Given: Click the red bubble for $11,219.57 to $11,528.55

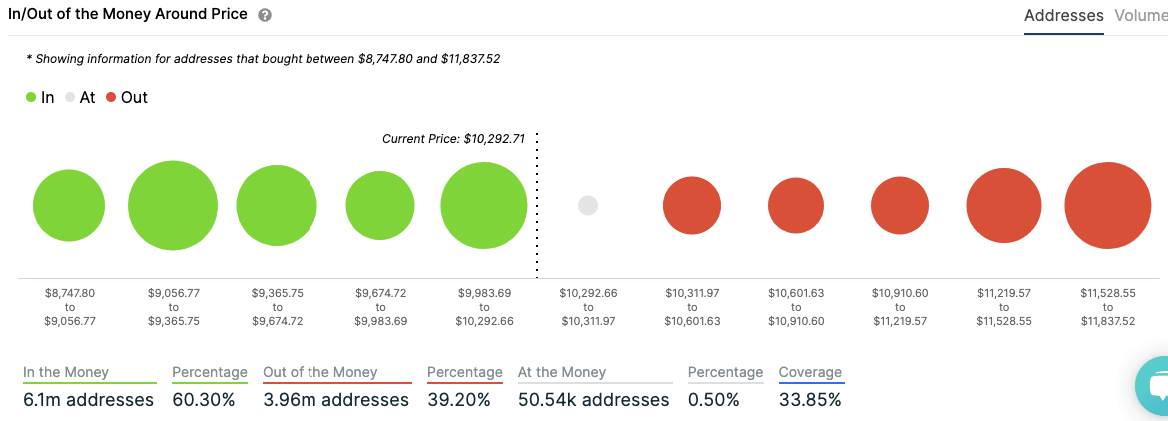Looking at the screenshot, I should (1004, 206).
